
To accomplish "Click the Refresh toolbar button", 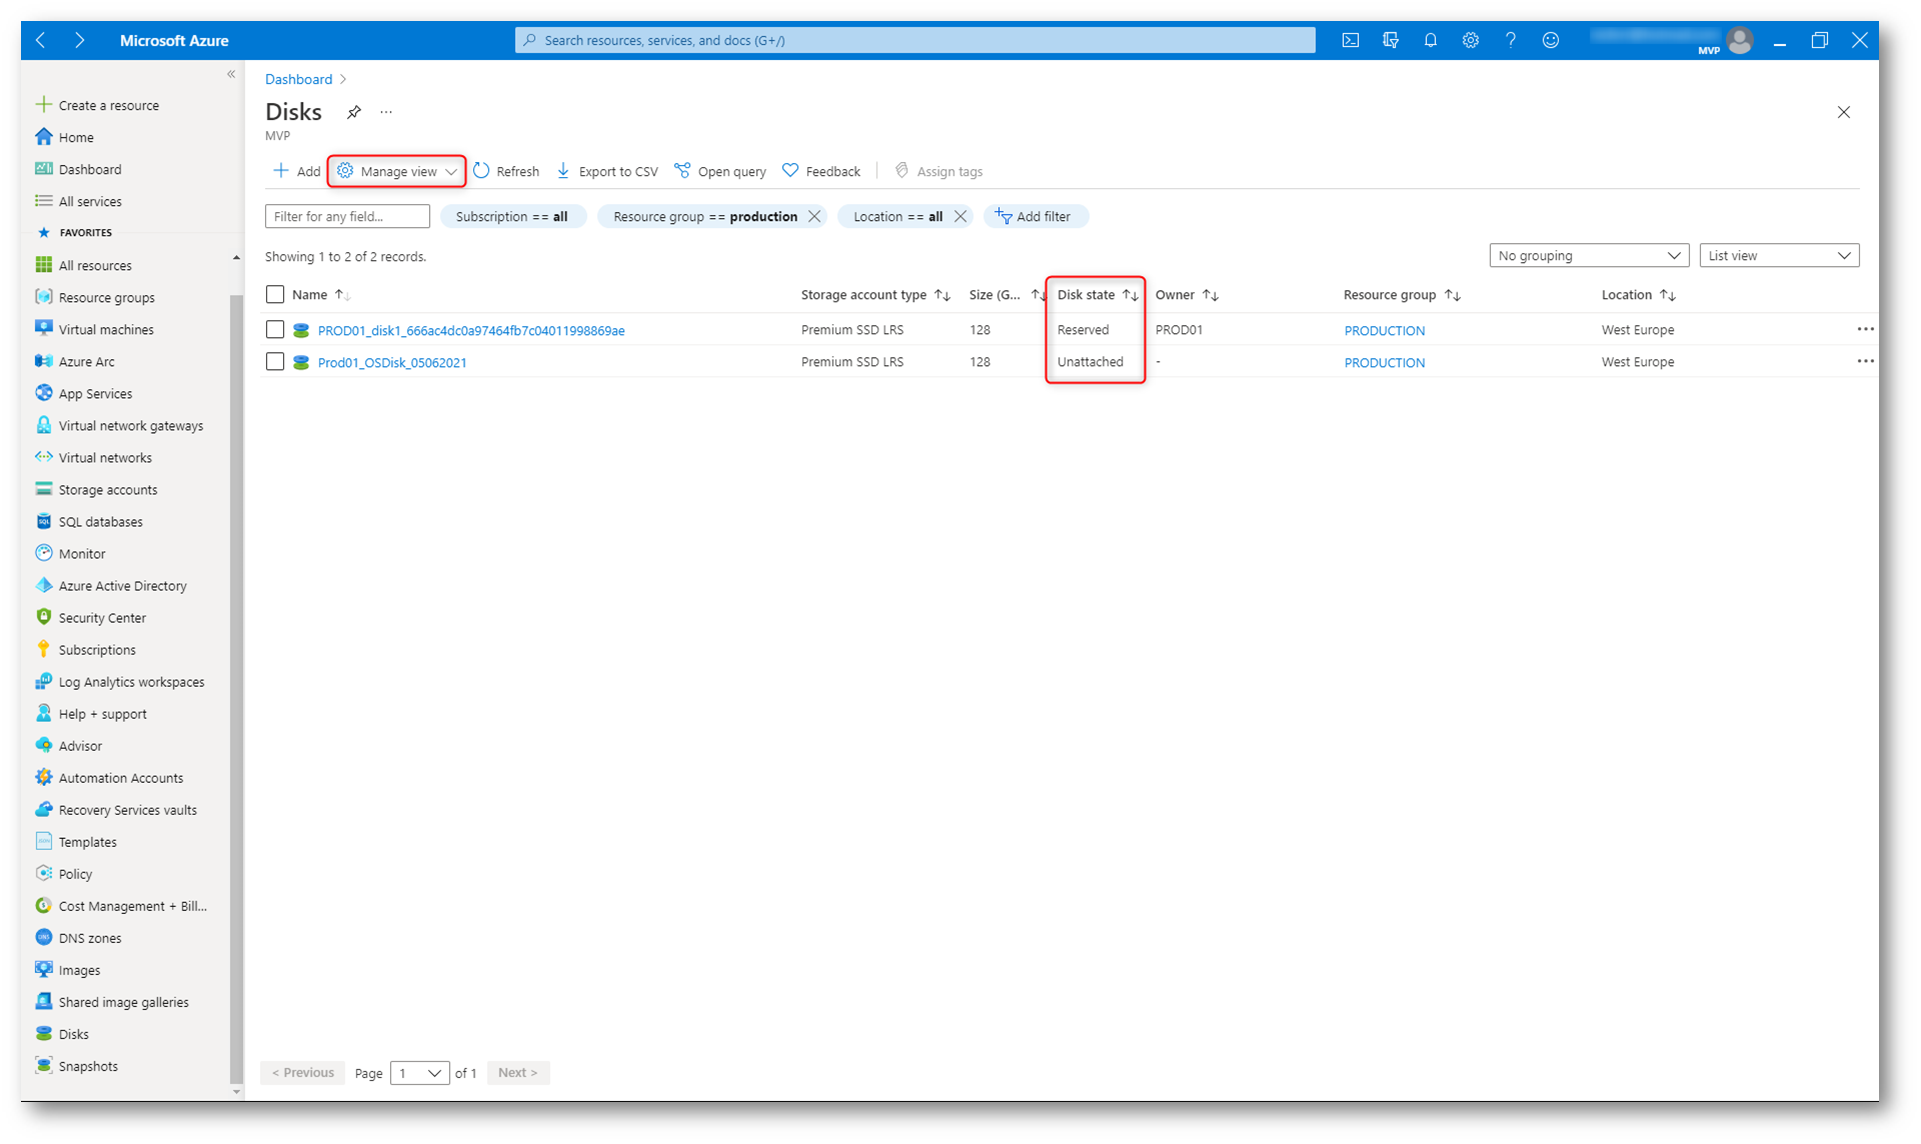I will coord(506,171).
